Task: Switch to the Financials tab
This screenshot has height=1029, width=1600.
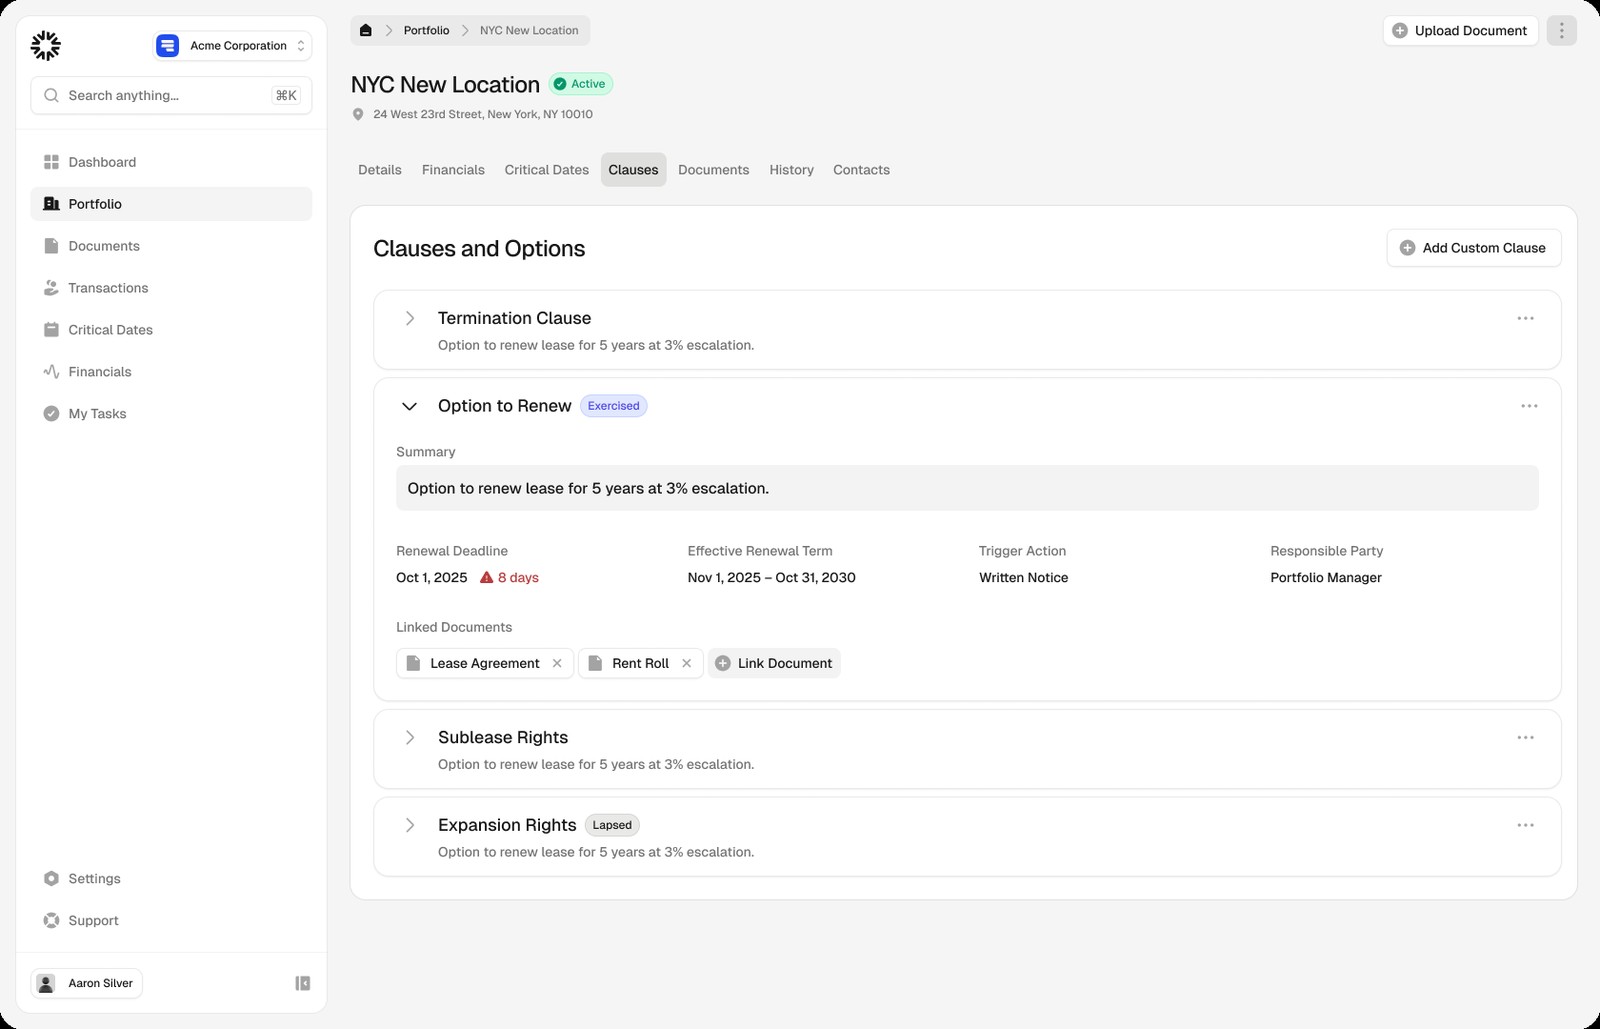Action: pyautogui.click(x=453, y=170)
